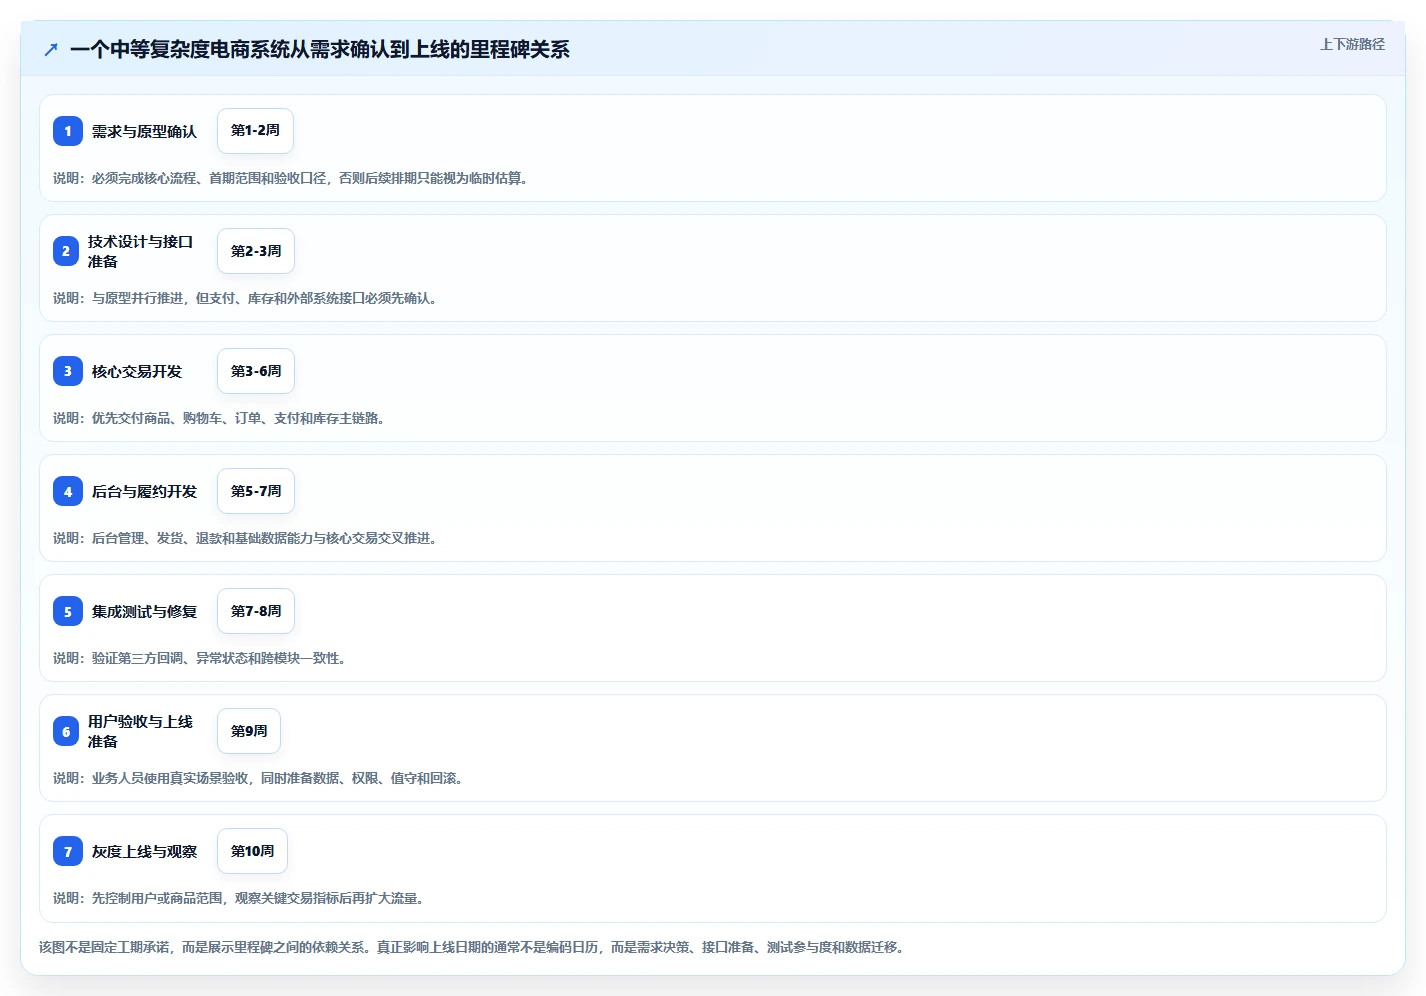1426x996 pixels.
Task: Click the arrow icon beside the title
Action: 51,49
